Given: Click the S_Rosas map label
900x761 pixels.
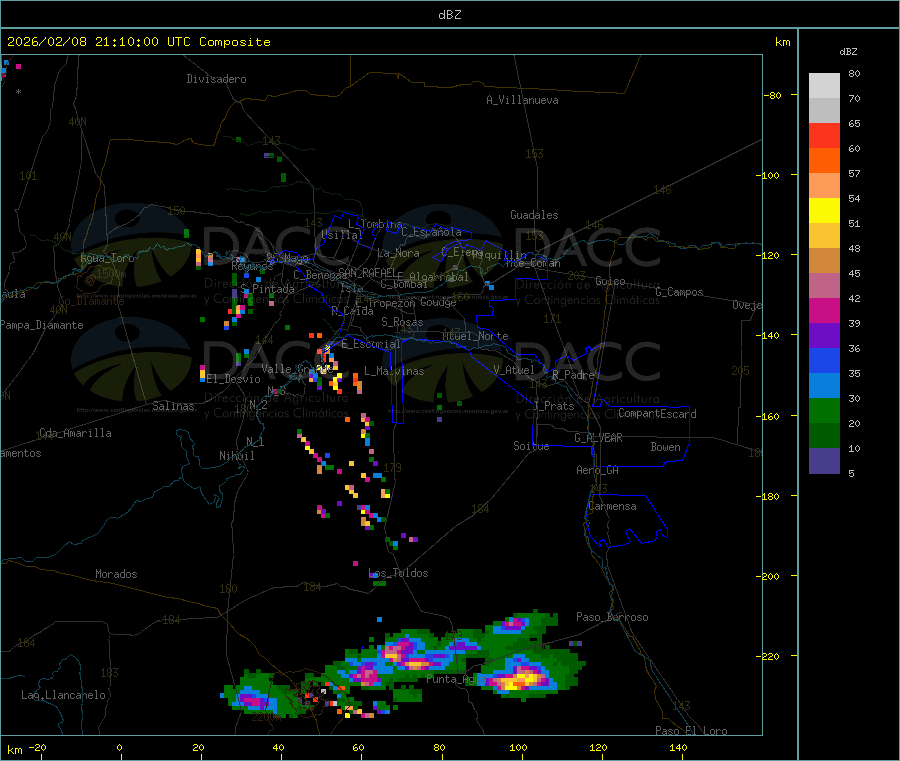Looking at the screenshot, I should click(x=402, y=322).
